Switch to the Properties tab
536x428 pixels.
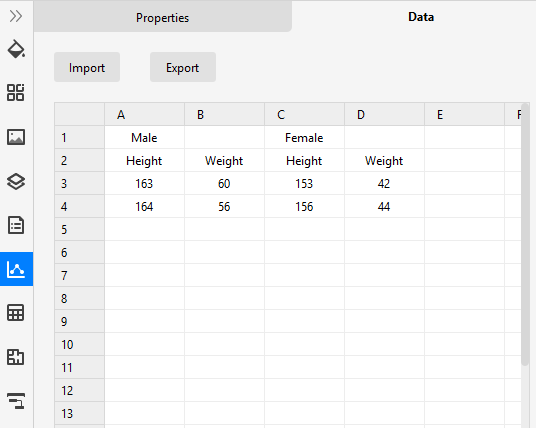(163, 17)
